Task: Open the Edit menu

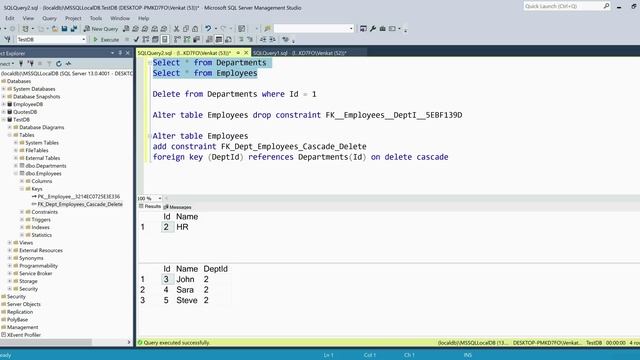Action: [10, 18]
